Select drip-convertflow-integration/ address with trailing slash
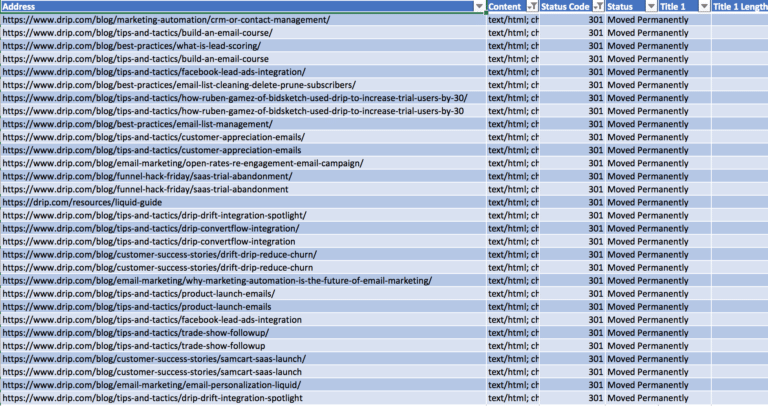 pyautogui.click(x=243, y=229)
